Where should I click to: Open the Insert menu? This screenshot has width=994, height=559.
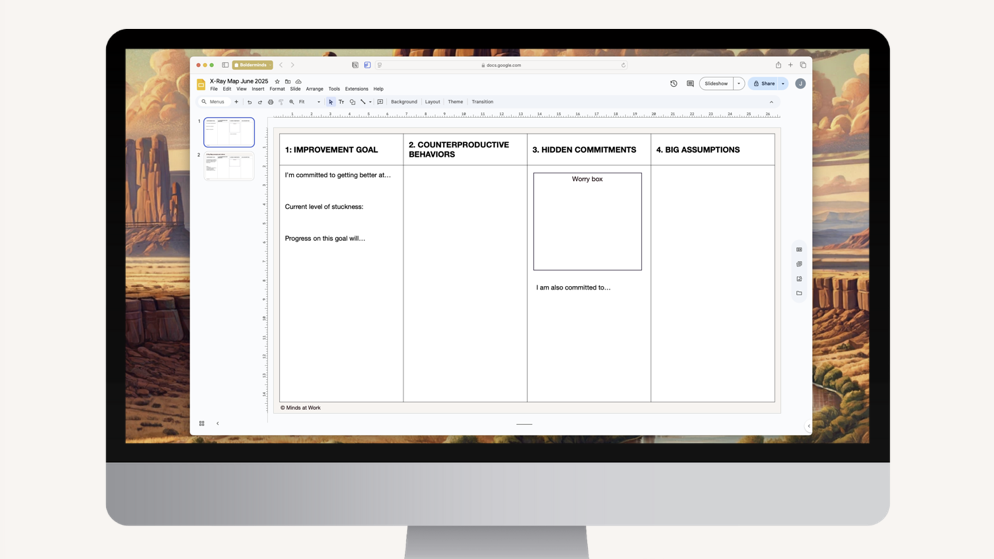[258, 89]
